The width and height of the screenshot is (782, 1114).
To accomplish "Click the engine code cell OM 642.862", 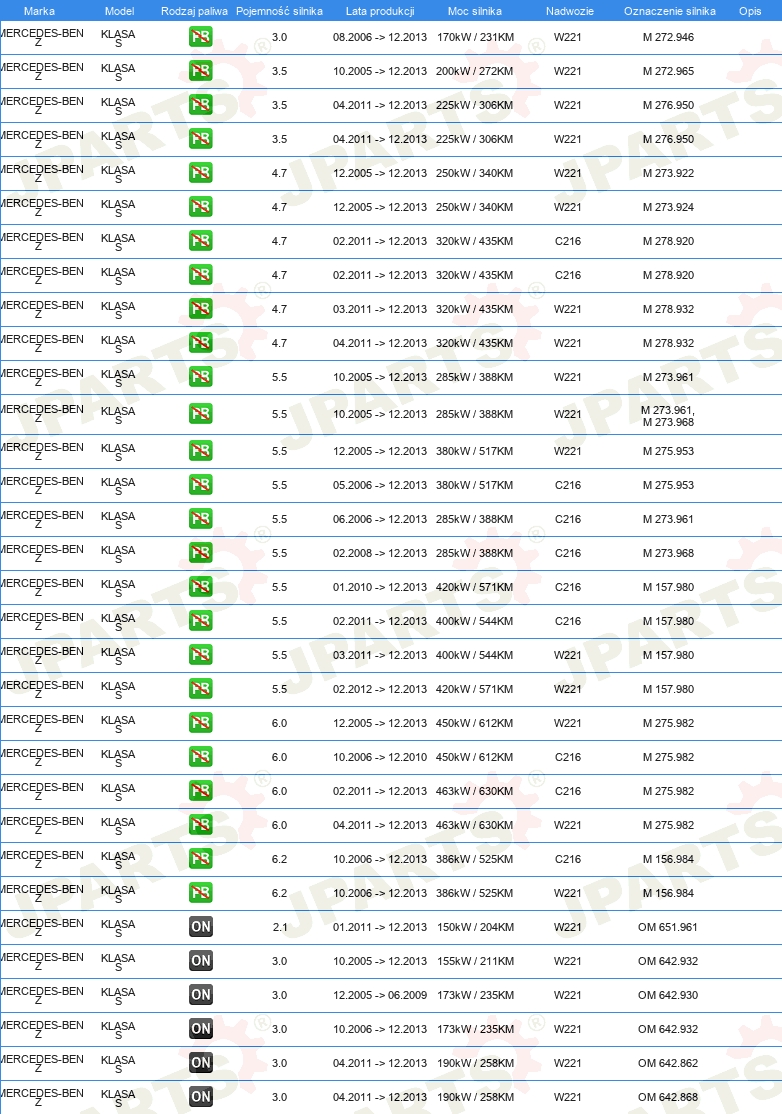I will pos(668,1063).
